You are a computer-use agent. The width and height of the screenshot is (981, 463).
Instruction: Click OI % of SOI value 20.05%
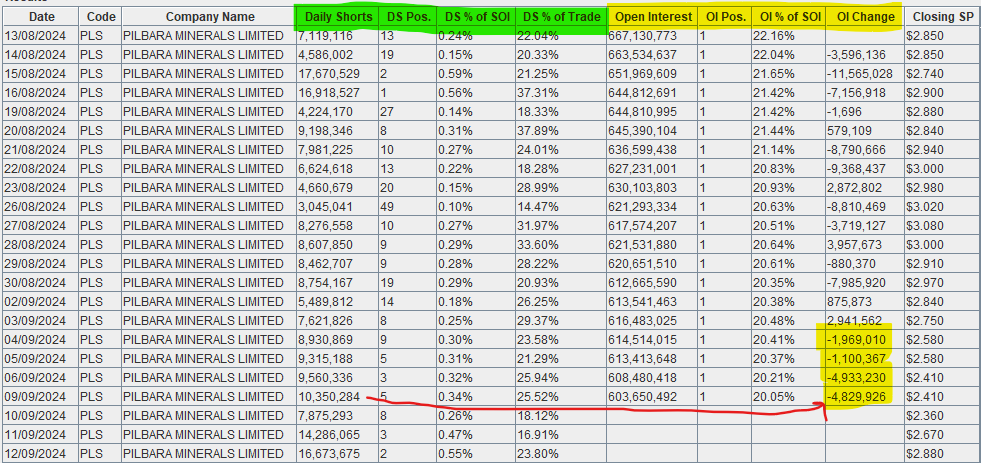coord(773,397)
